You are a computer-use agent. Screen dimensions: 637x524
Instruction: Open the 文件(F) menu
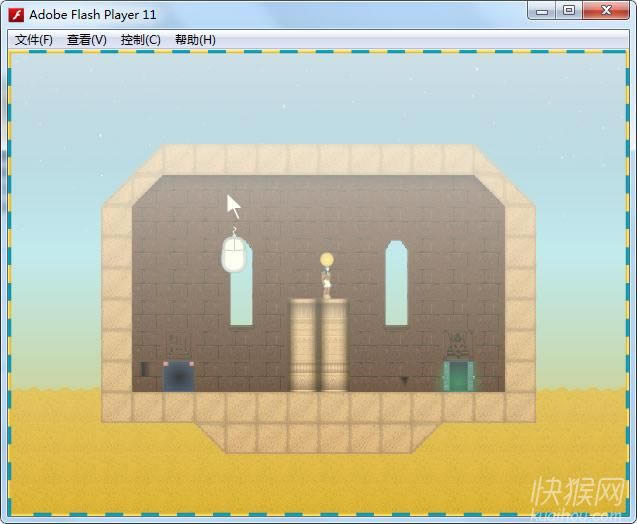33,40
